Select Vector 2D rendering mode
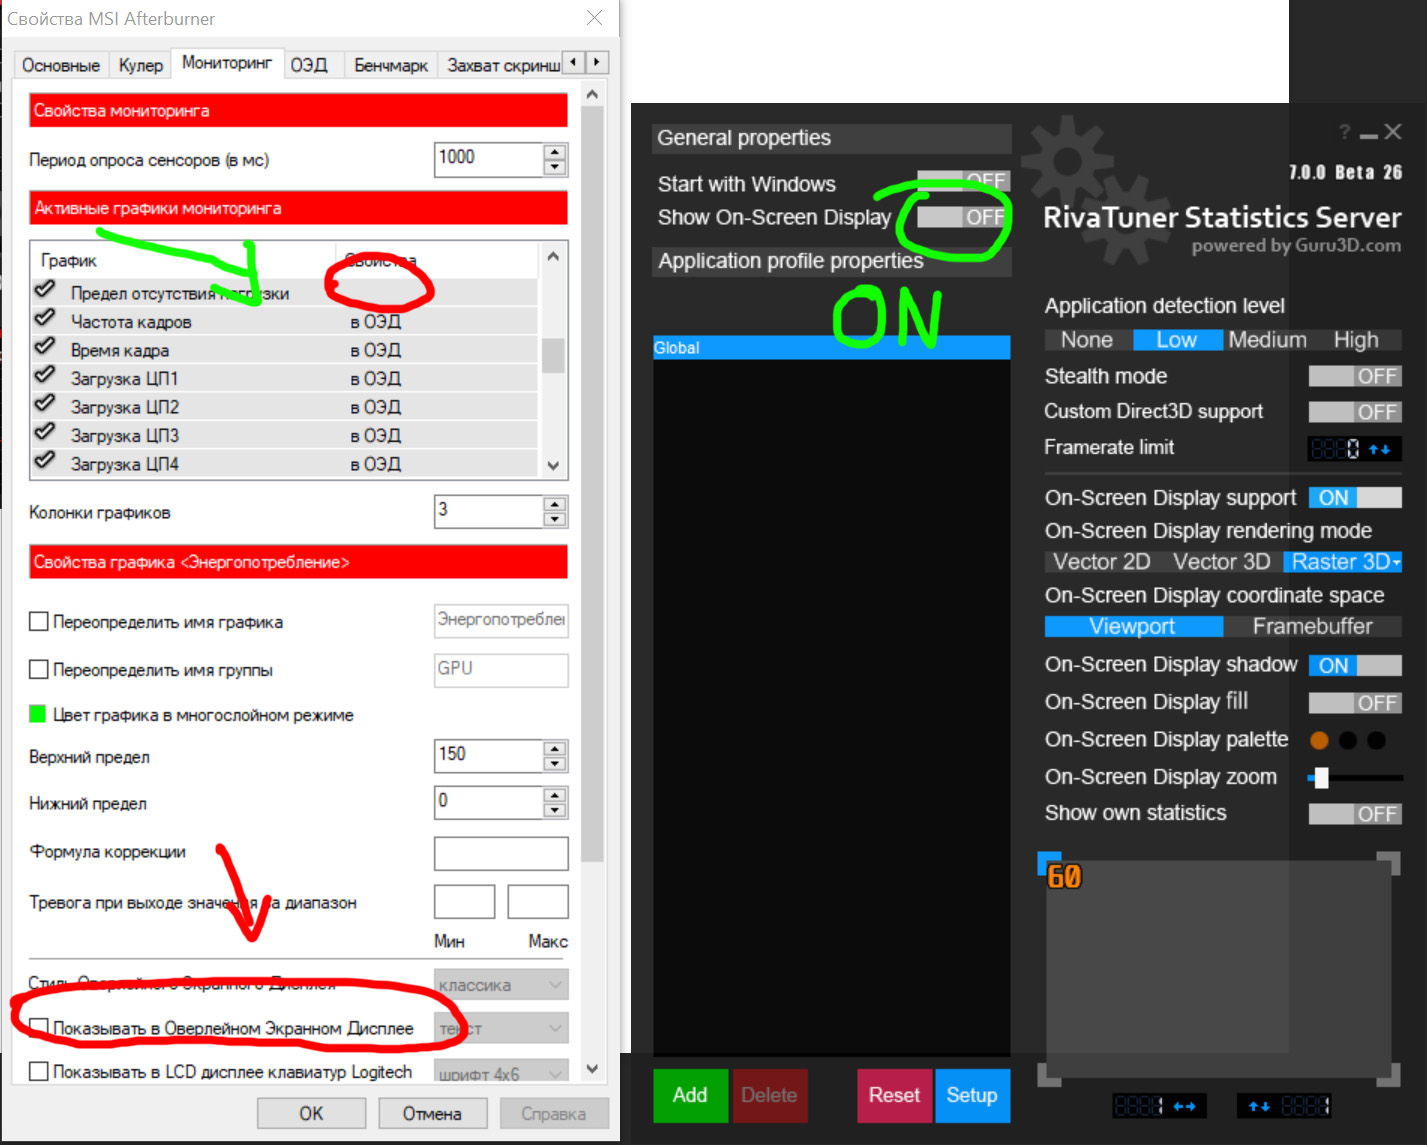 point(1102,562)
